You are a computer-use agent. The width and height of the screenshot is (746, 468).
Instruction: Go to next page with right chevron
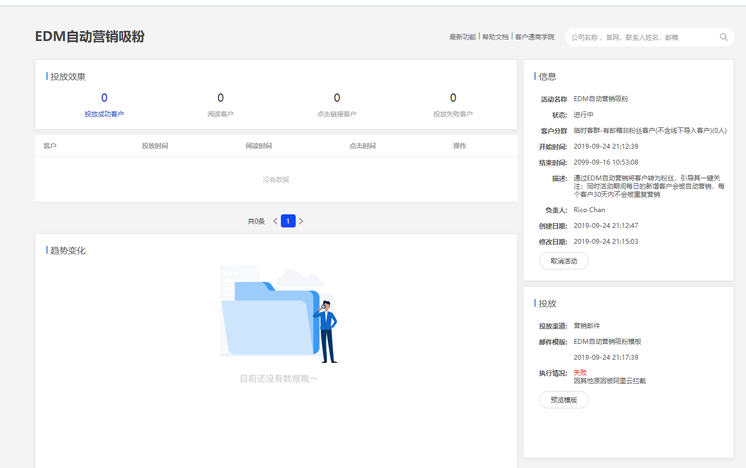coord(301,221)
